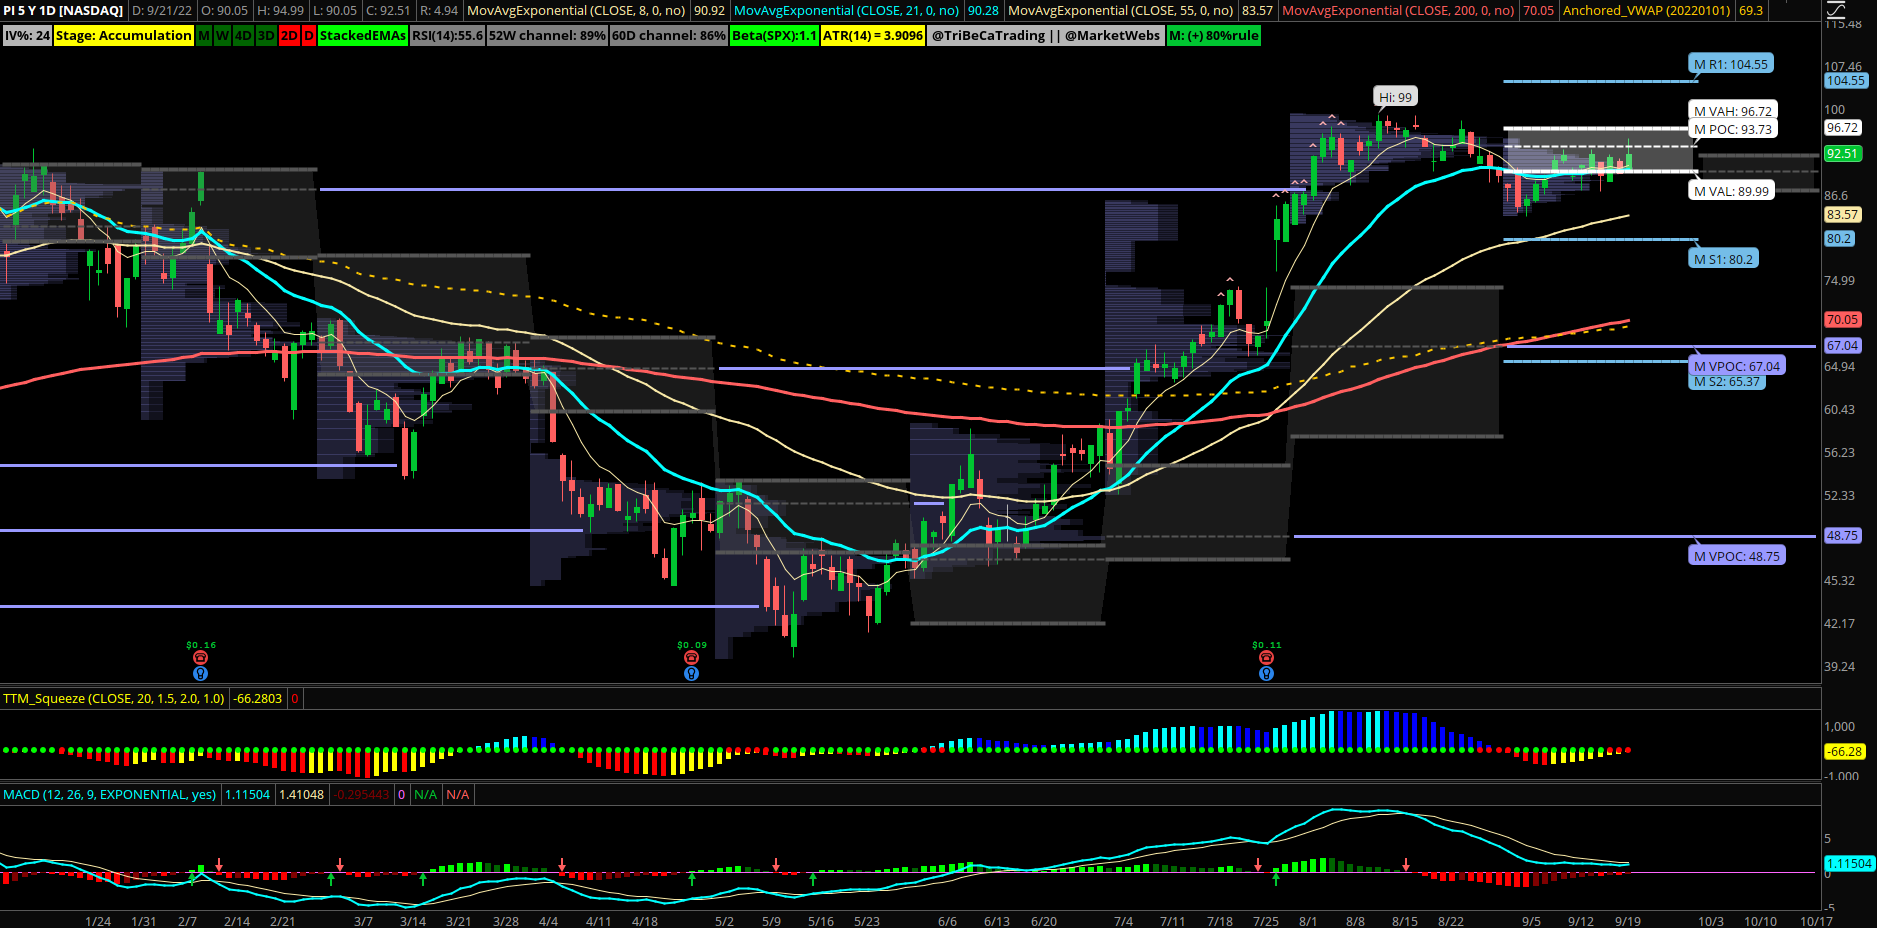The width and height of the screenshot is (1877, 928).
Task: Click the C: 92.51 close value in header
Action: (x=388, y=11)
